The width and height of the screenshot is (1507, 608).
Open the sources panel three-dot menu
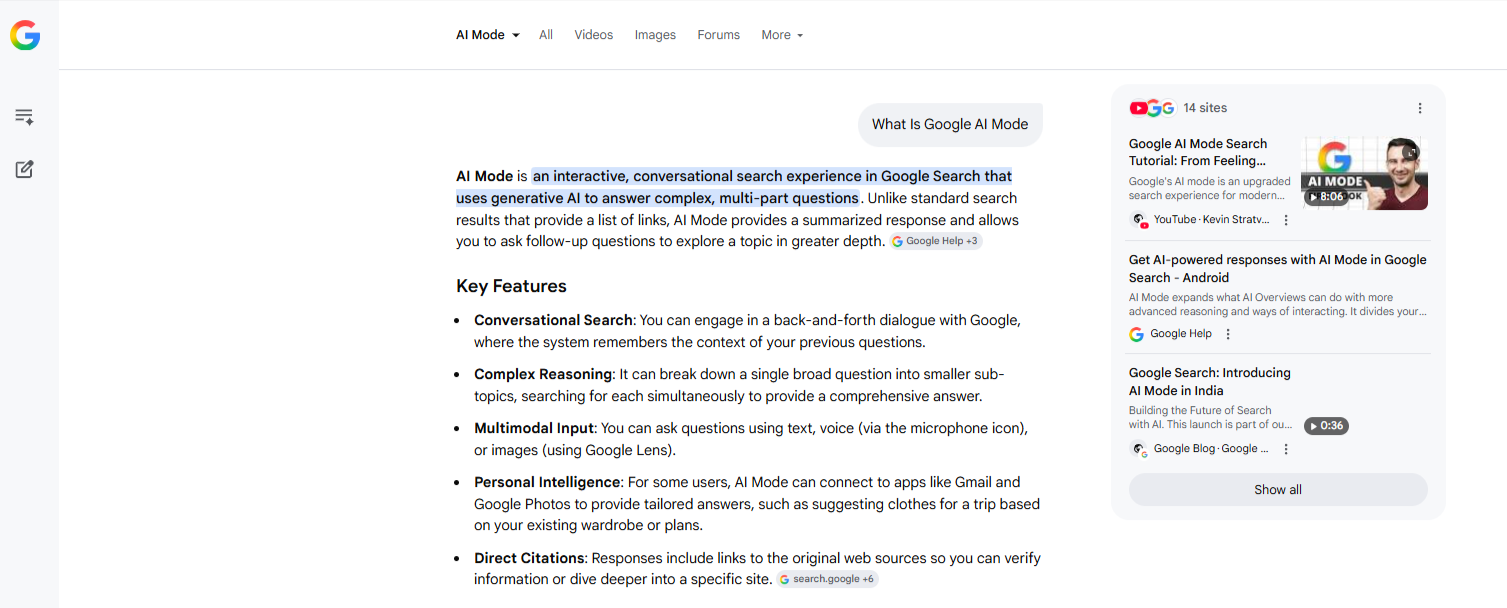coord(1420,108)
